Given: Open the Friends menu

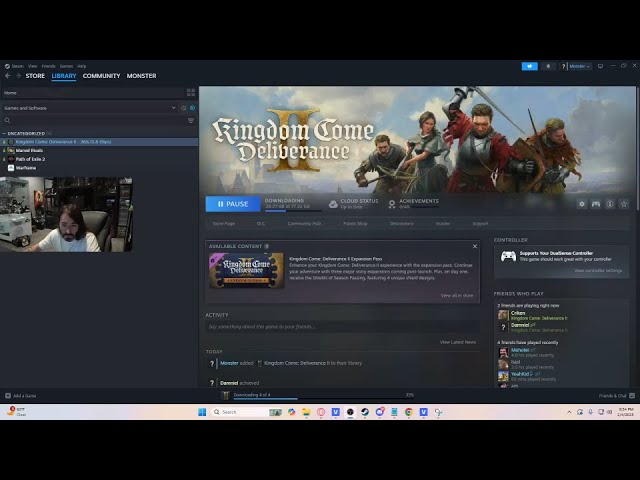Looking at the screenshot, I should [x=49, y=66].
